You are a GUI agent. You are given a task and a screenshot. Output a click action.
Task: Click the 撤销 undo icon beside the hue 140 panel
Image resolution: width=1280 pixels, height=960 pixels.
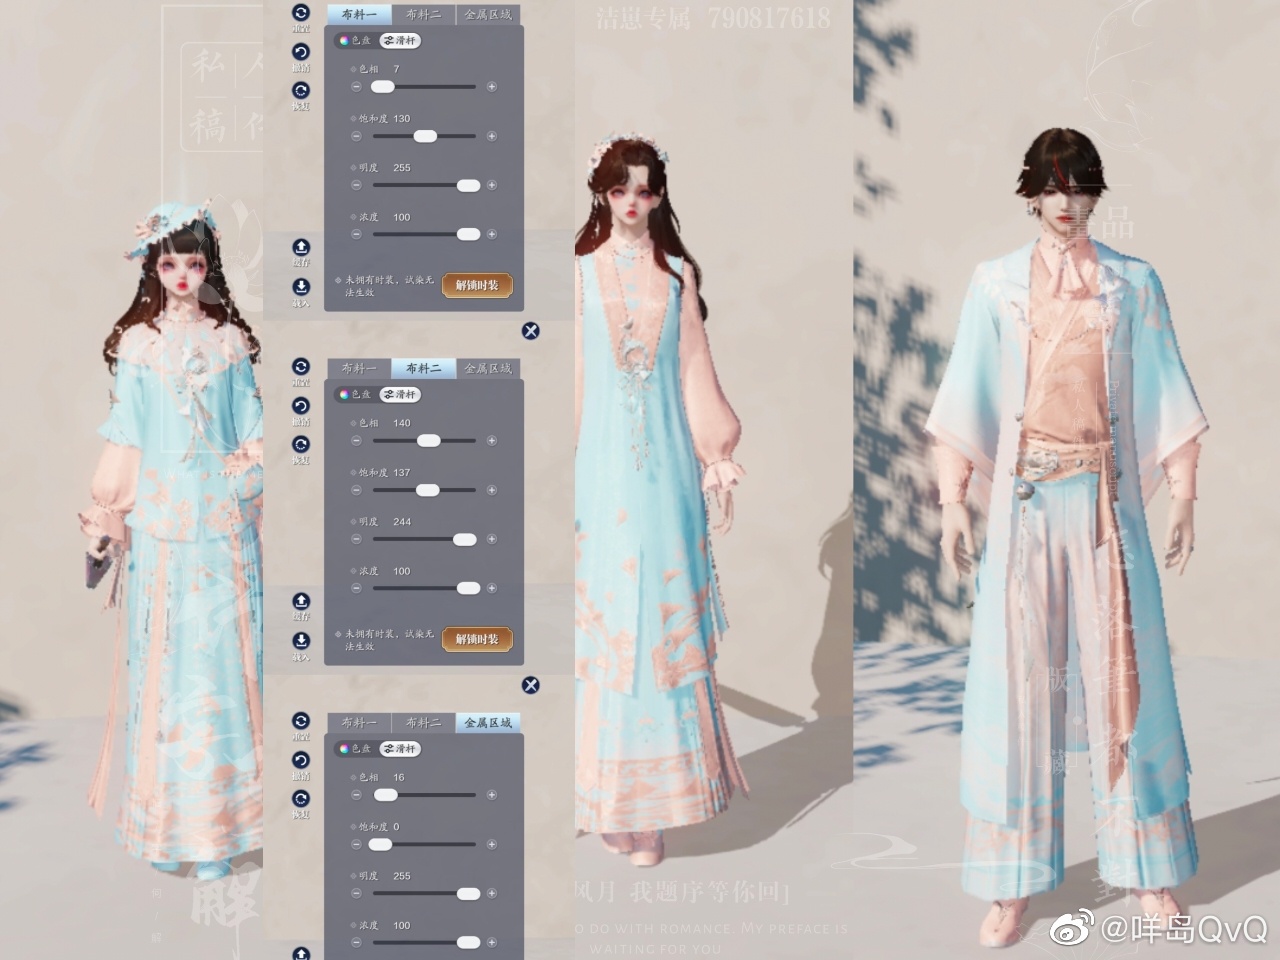click(301, 405)
